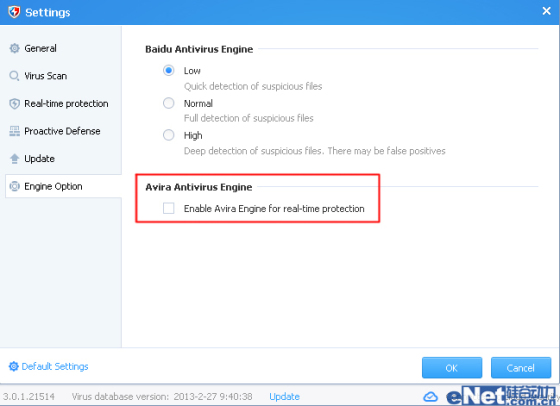Click the Update link in status bar
This screenshot has width=560, height=406.
(x=284, y=396)
